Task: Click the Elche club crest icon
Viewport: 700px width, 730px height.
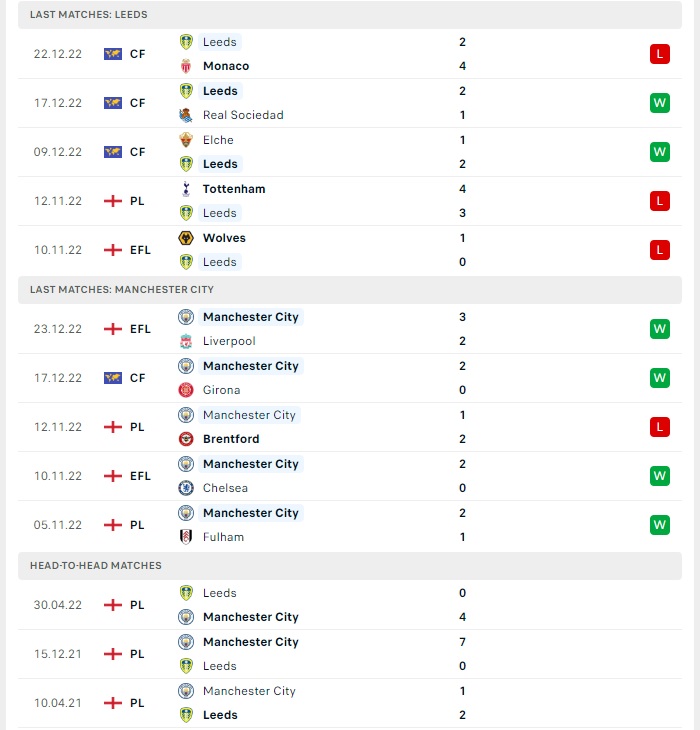Action: pos(186,140)
